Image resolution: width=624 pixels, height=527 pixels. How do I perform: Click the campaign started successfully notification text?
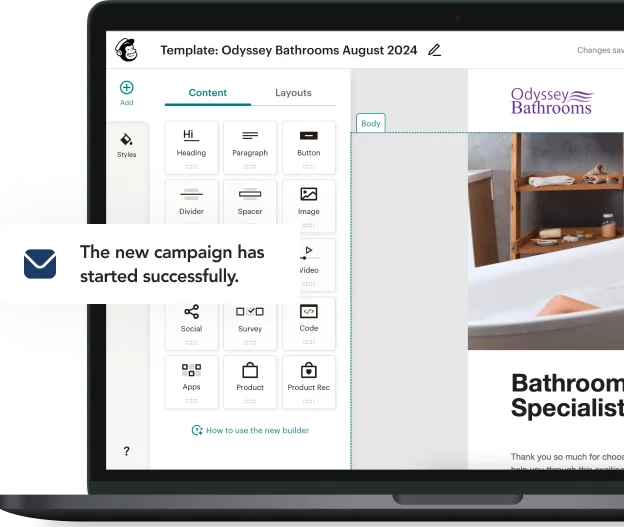(172, 264)
